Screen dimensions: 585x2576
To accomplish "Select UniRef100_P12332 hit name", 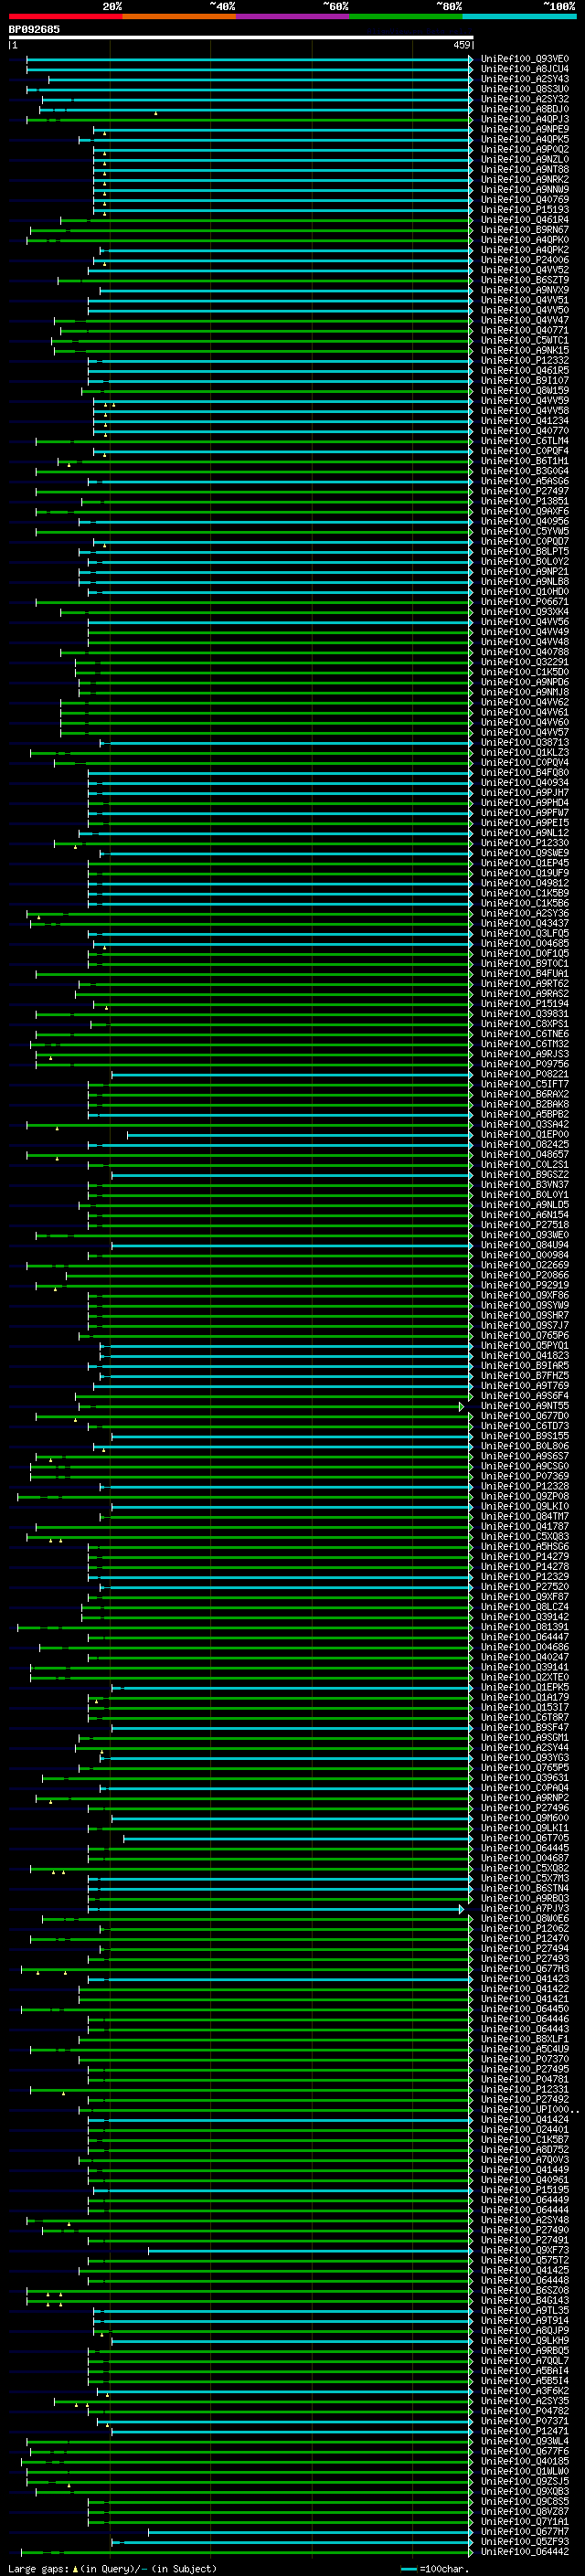I will pos(524,360).
